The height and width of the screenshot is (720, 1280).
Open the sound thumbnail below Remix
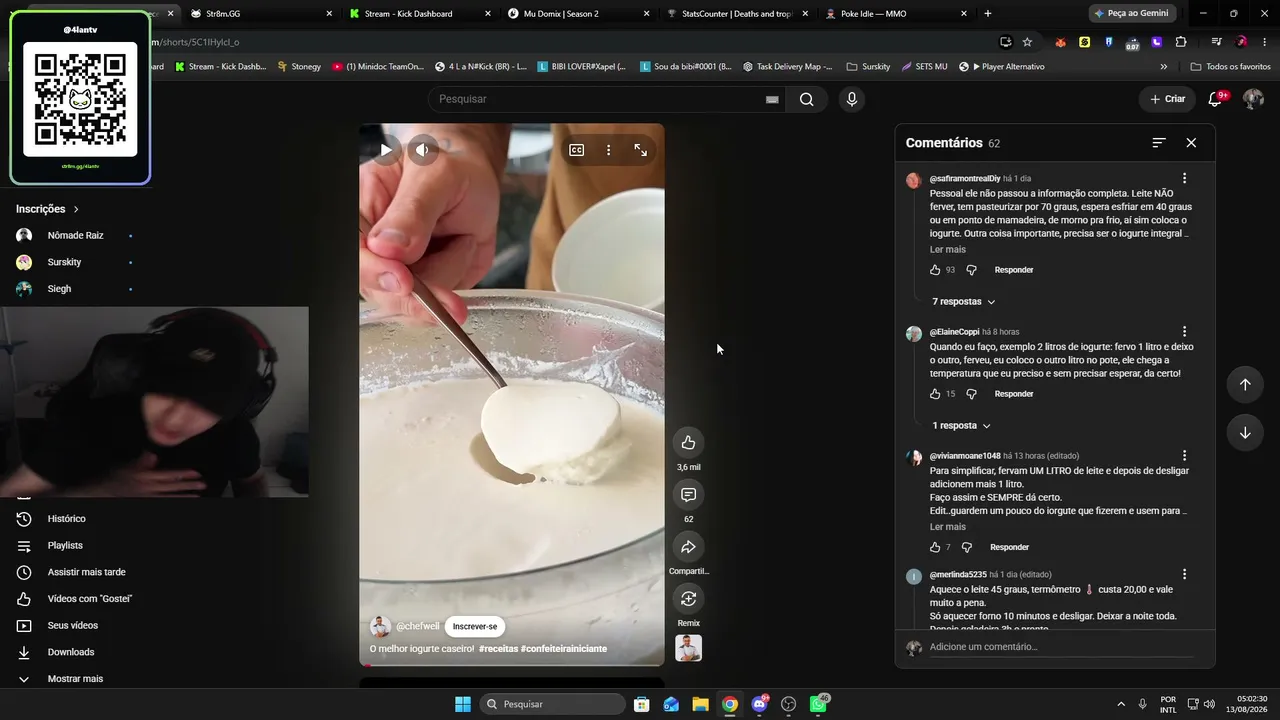pos(688,648)
